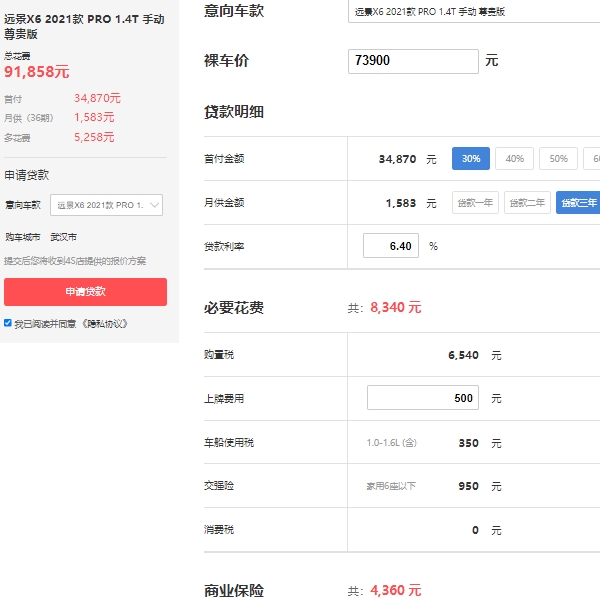The width and height of the screenshot is (600, 600).
Task: Click the 裸车价 input showing 73900
Action: point(414,61)
